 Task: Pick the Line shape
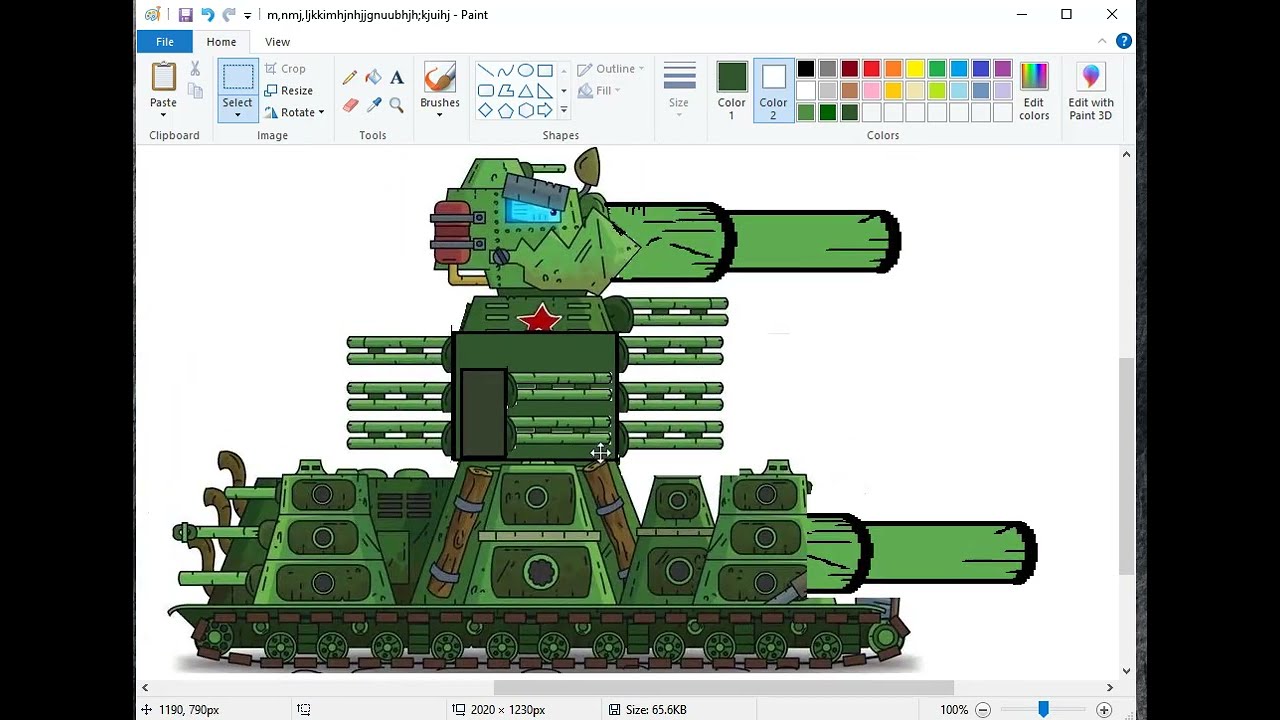485,70
